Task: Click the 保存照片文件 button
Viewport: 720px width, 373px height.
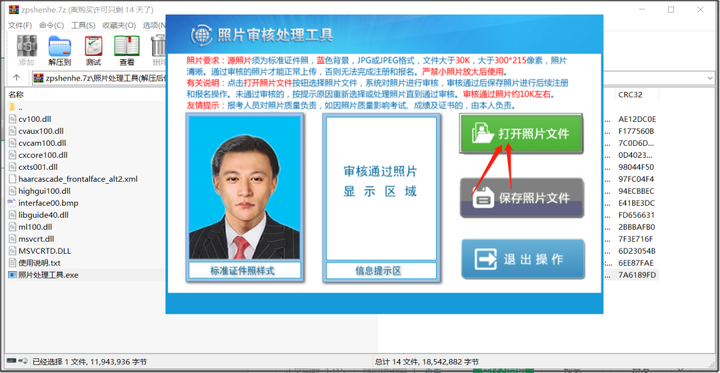Action: 522,198
